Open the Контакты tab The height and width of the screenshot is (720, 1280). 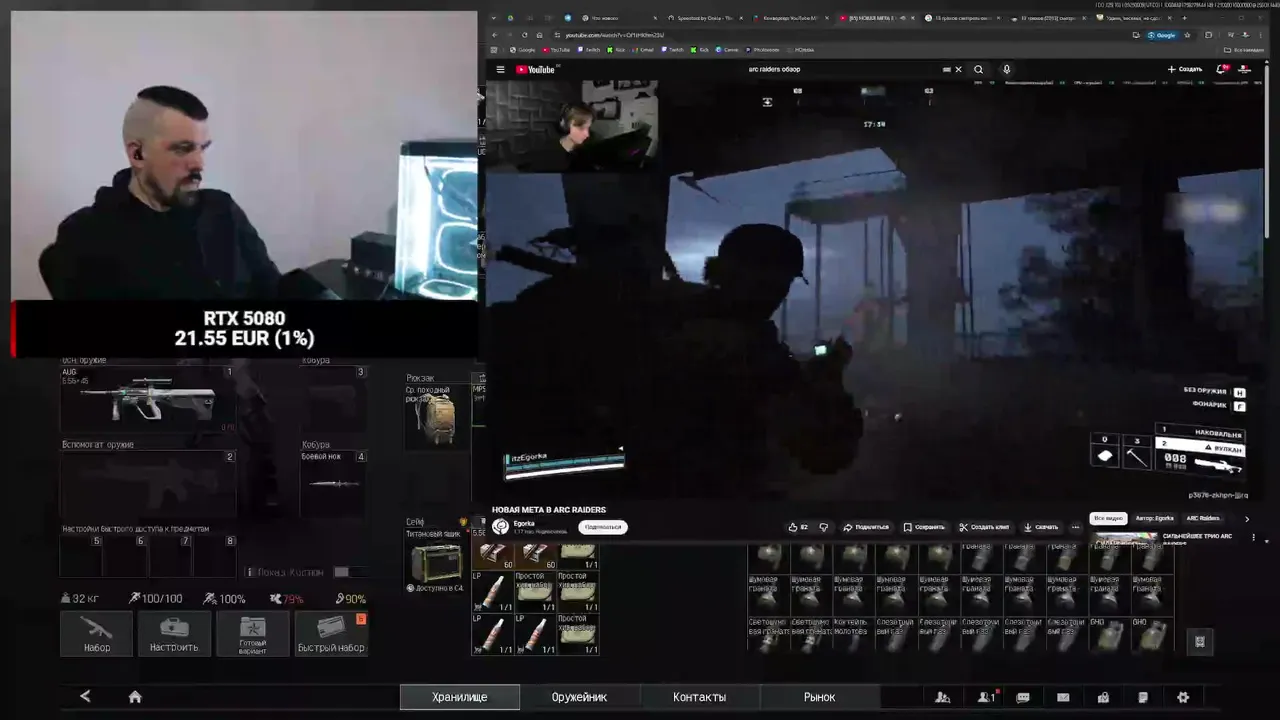pos(699,697)
